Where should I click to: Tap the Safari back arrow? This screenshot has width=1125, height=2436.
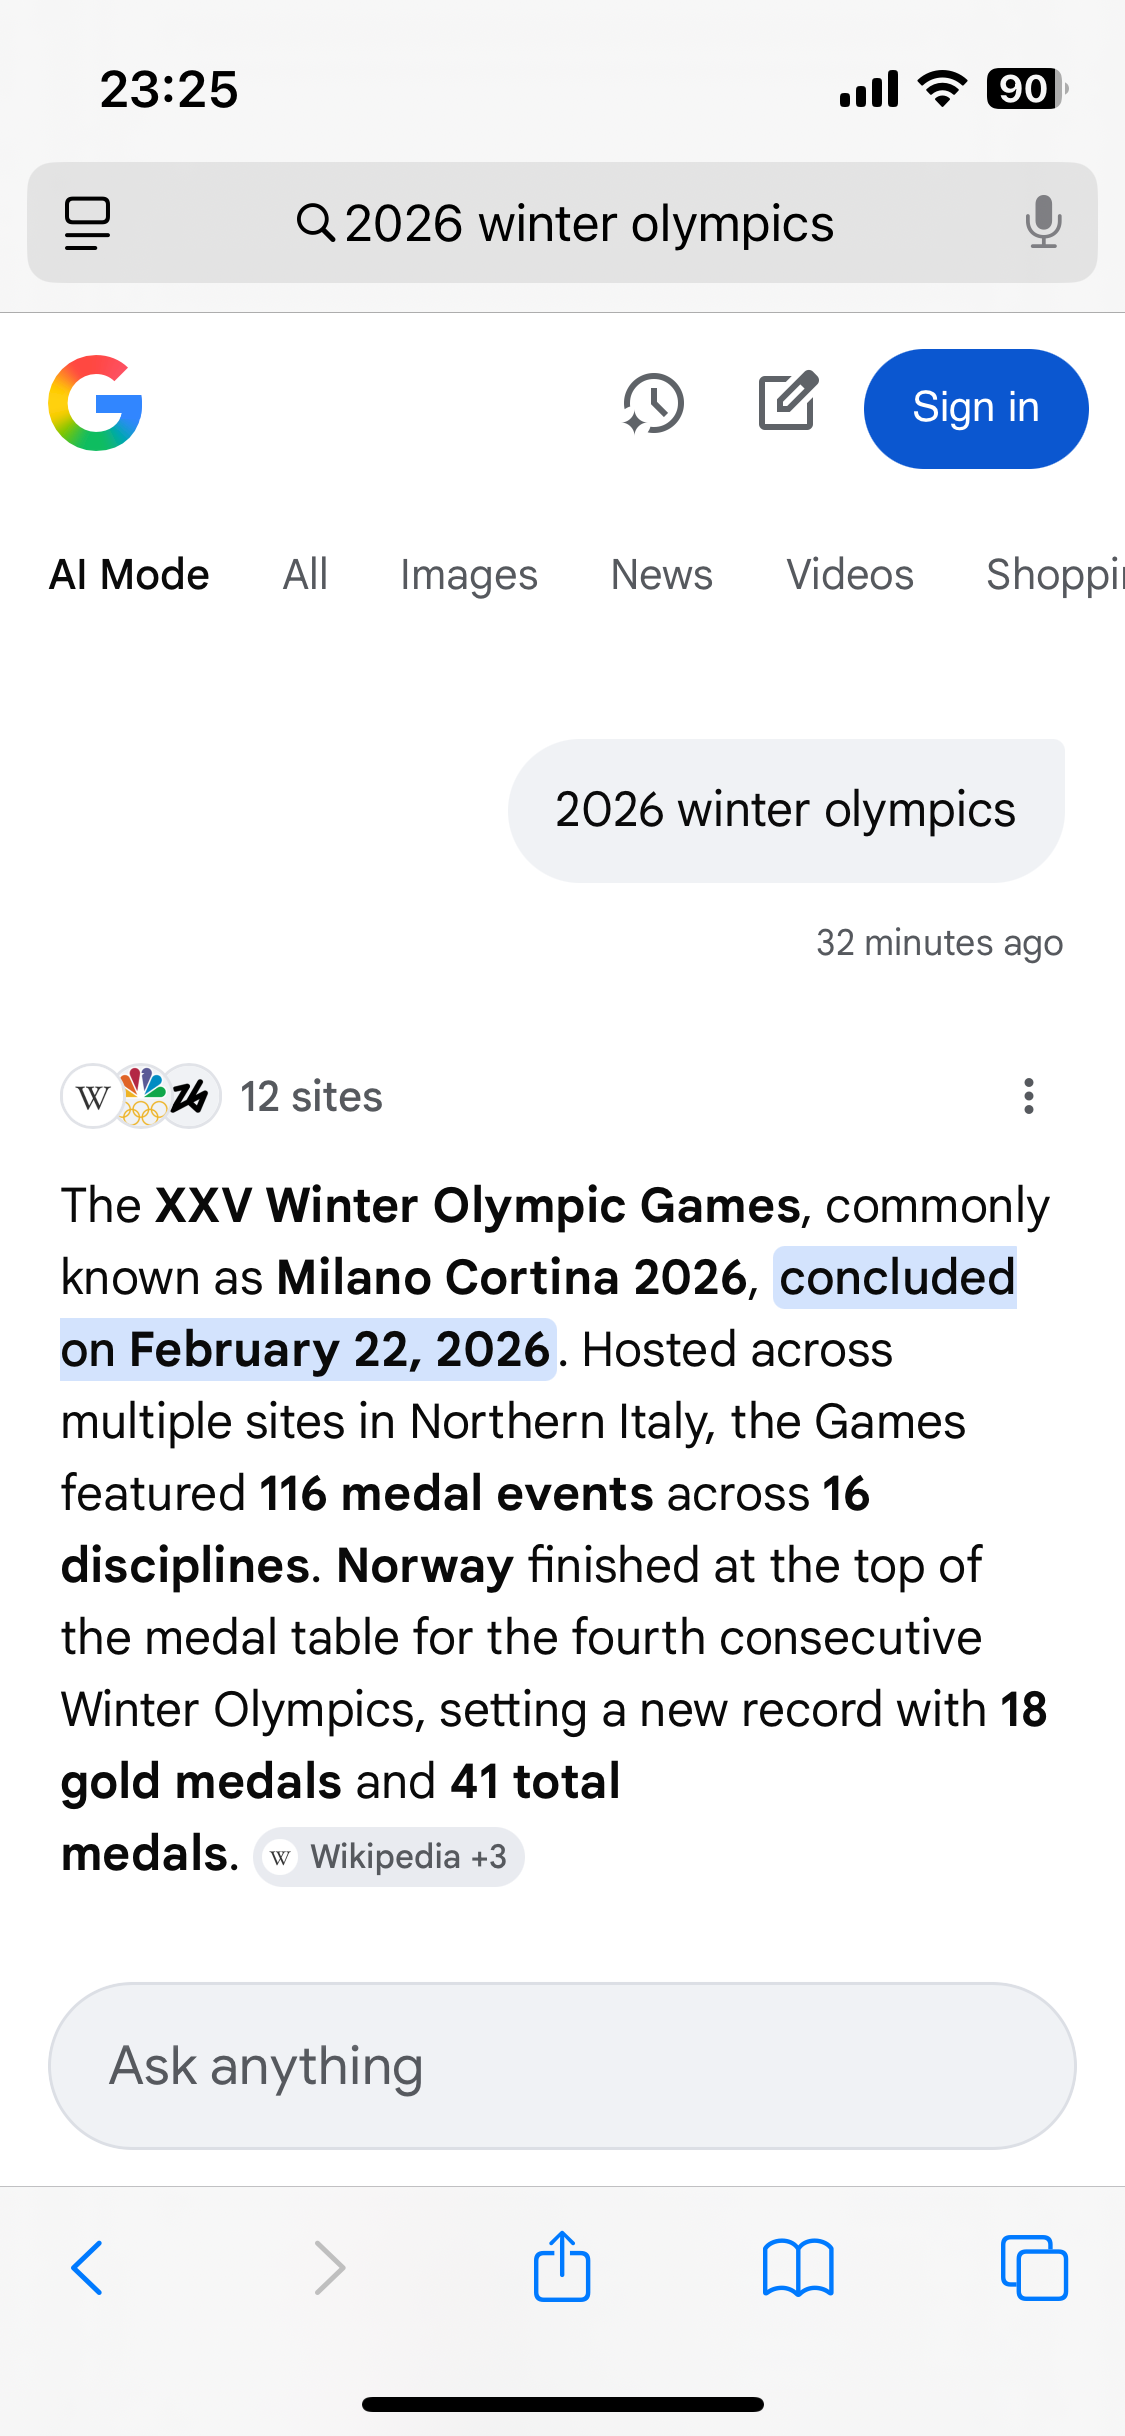coord(88,2267)
